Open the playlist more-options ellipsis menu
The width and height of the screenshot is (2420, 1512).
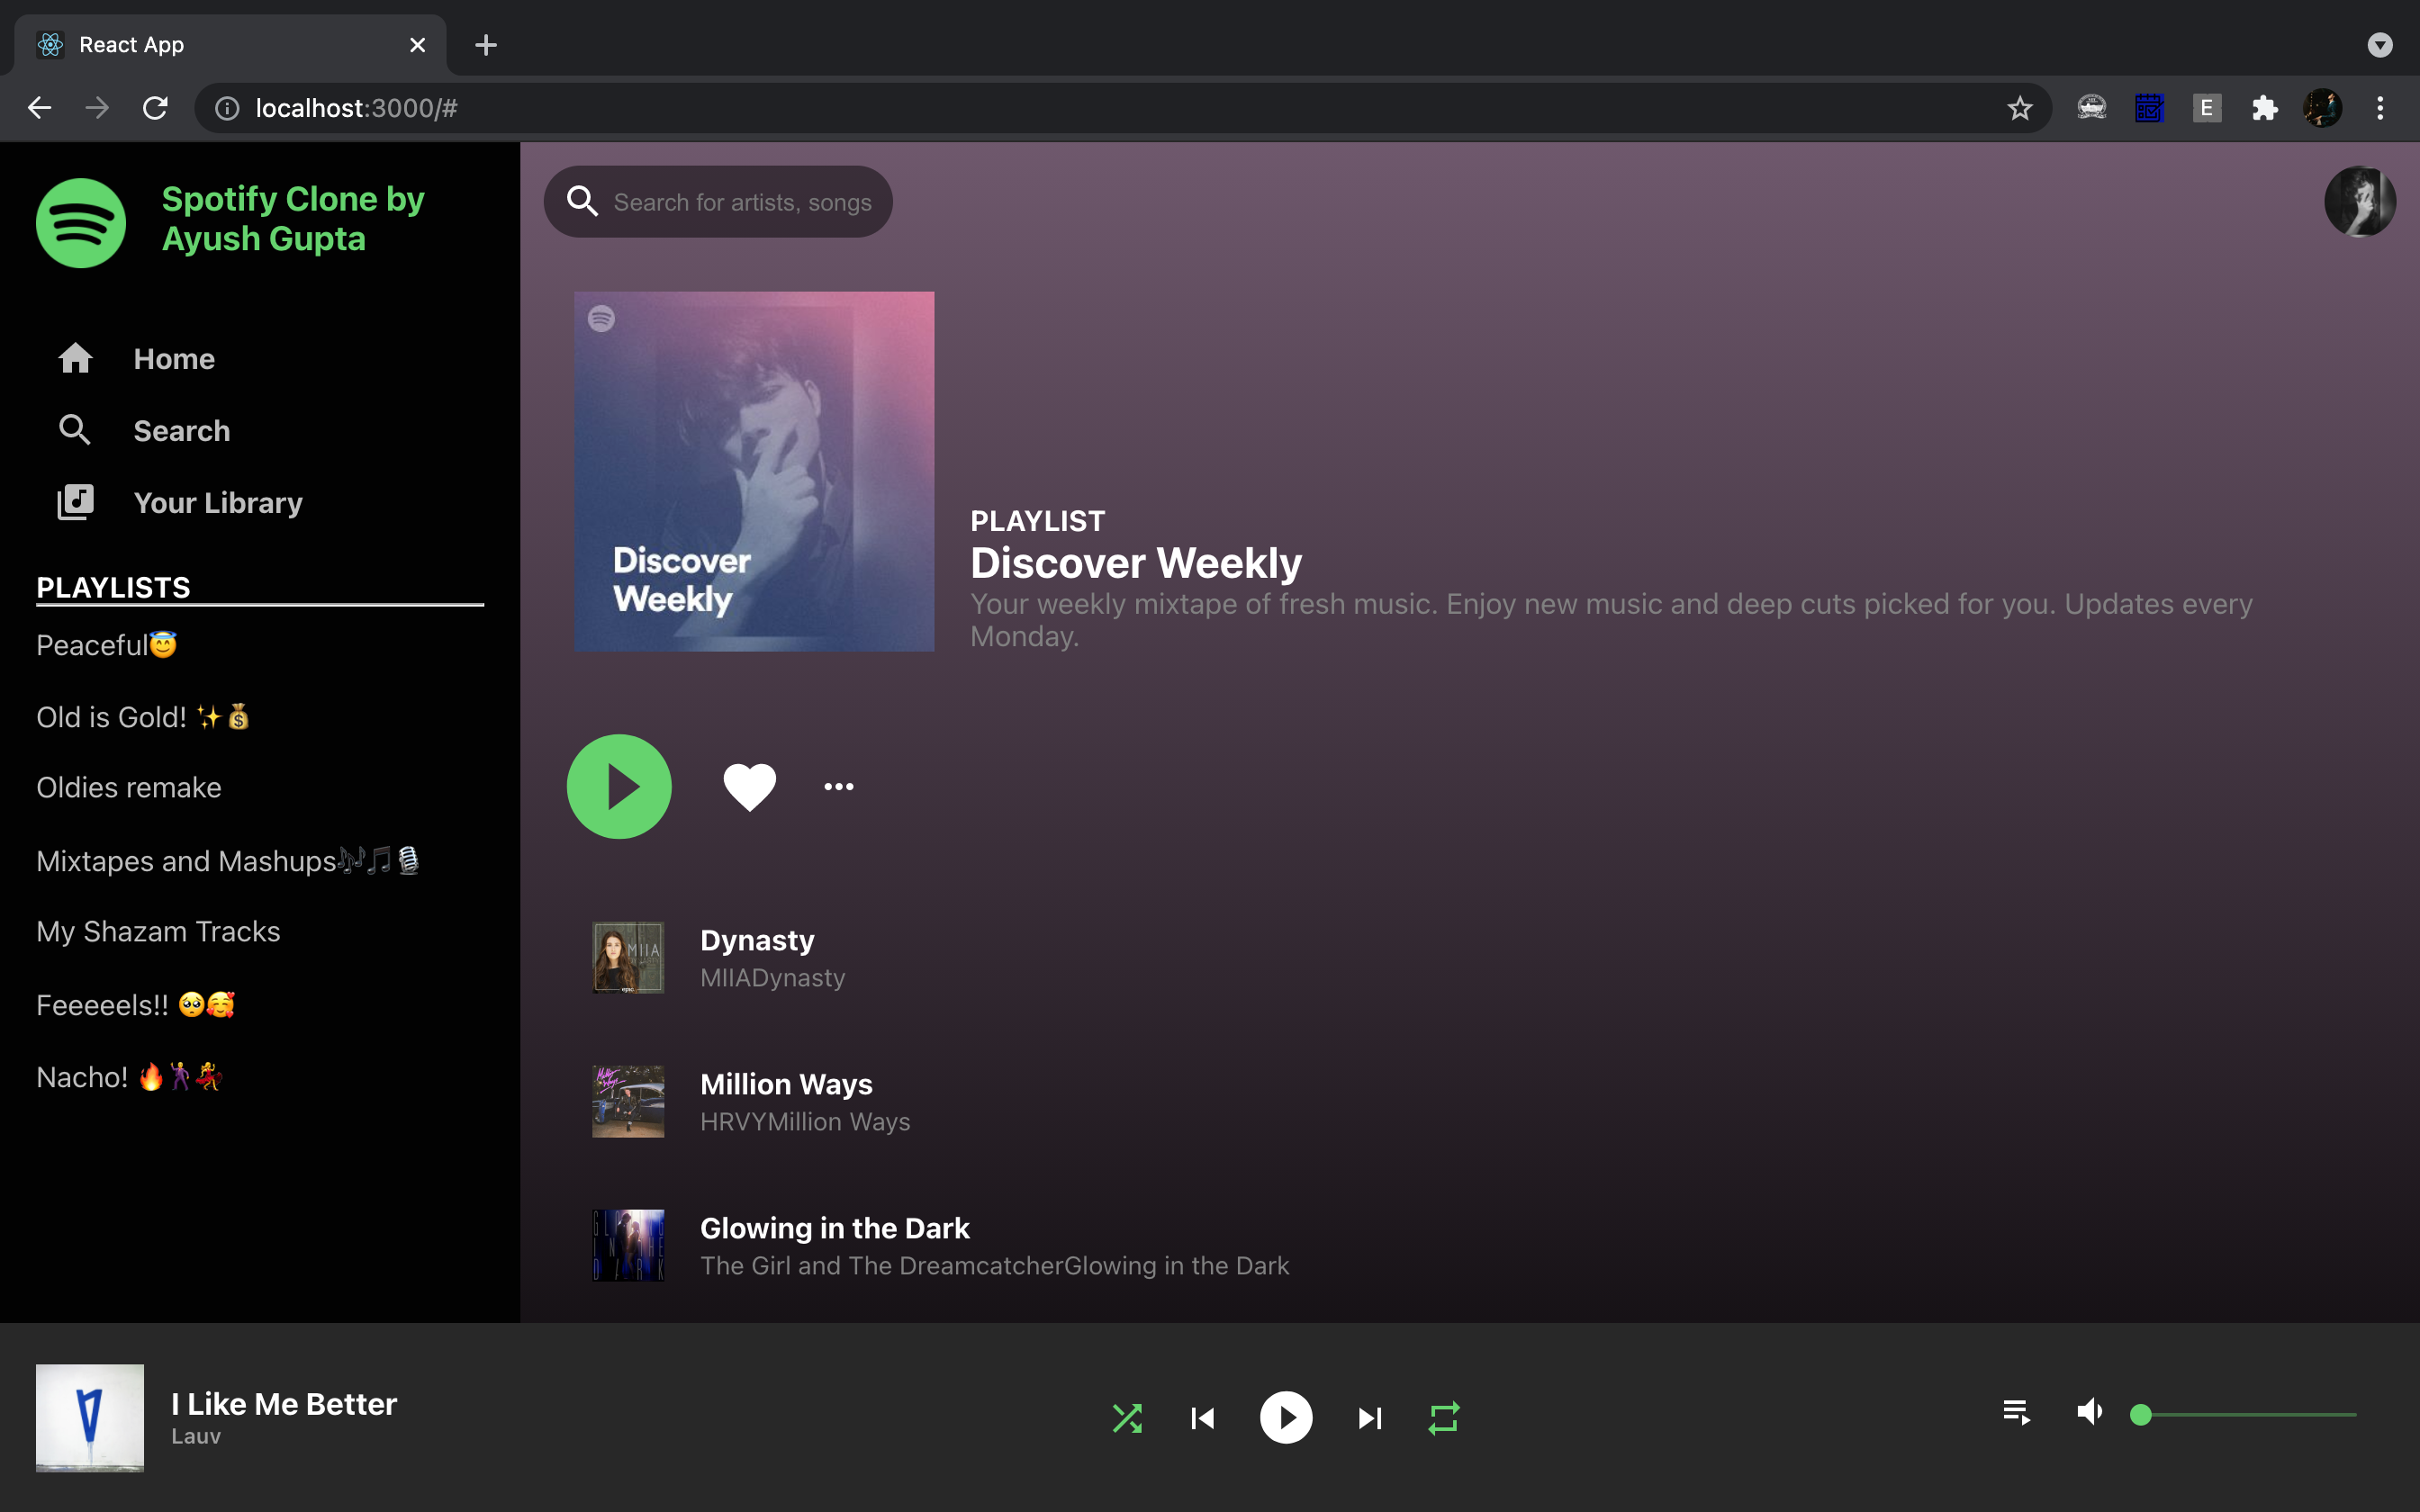pos(838,786)
